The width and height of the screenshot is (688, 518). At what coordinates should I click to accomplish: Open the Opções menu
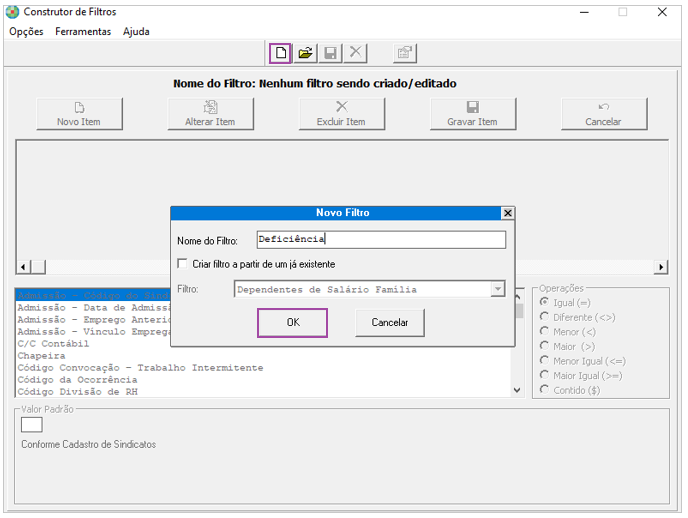26,32
